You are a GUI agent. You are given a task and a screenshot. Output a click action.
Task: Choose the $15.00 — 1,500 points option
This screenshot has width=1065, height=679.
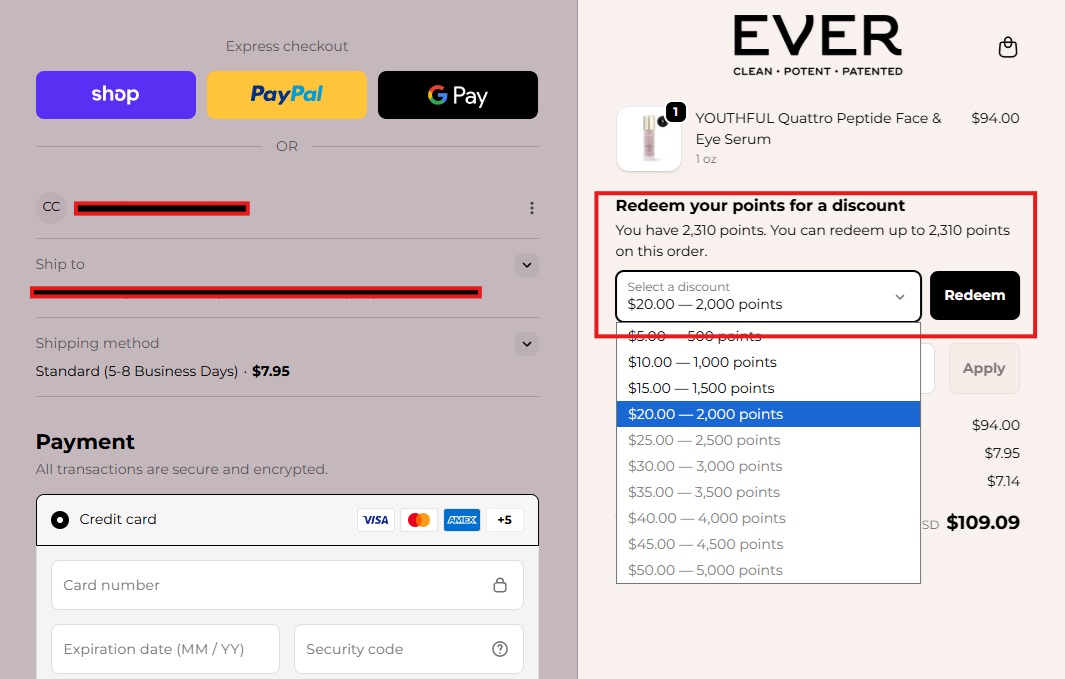pos(701,388)
